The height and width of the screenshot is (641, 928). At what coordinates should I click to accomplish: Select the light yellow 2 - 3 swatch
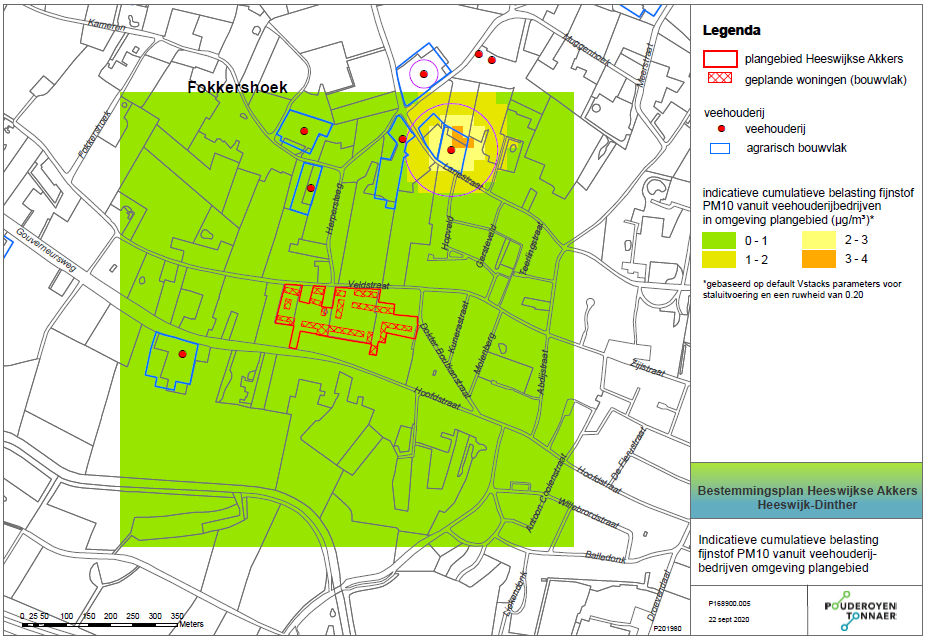[819, 240]
